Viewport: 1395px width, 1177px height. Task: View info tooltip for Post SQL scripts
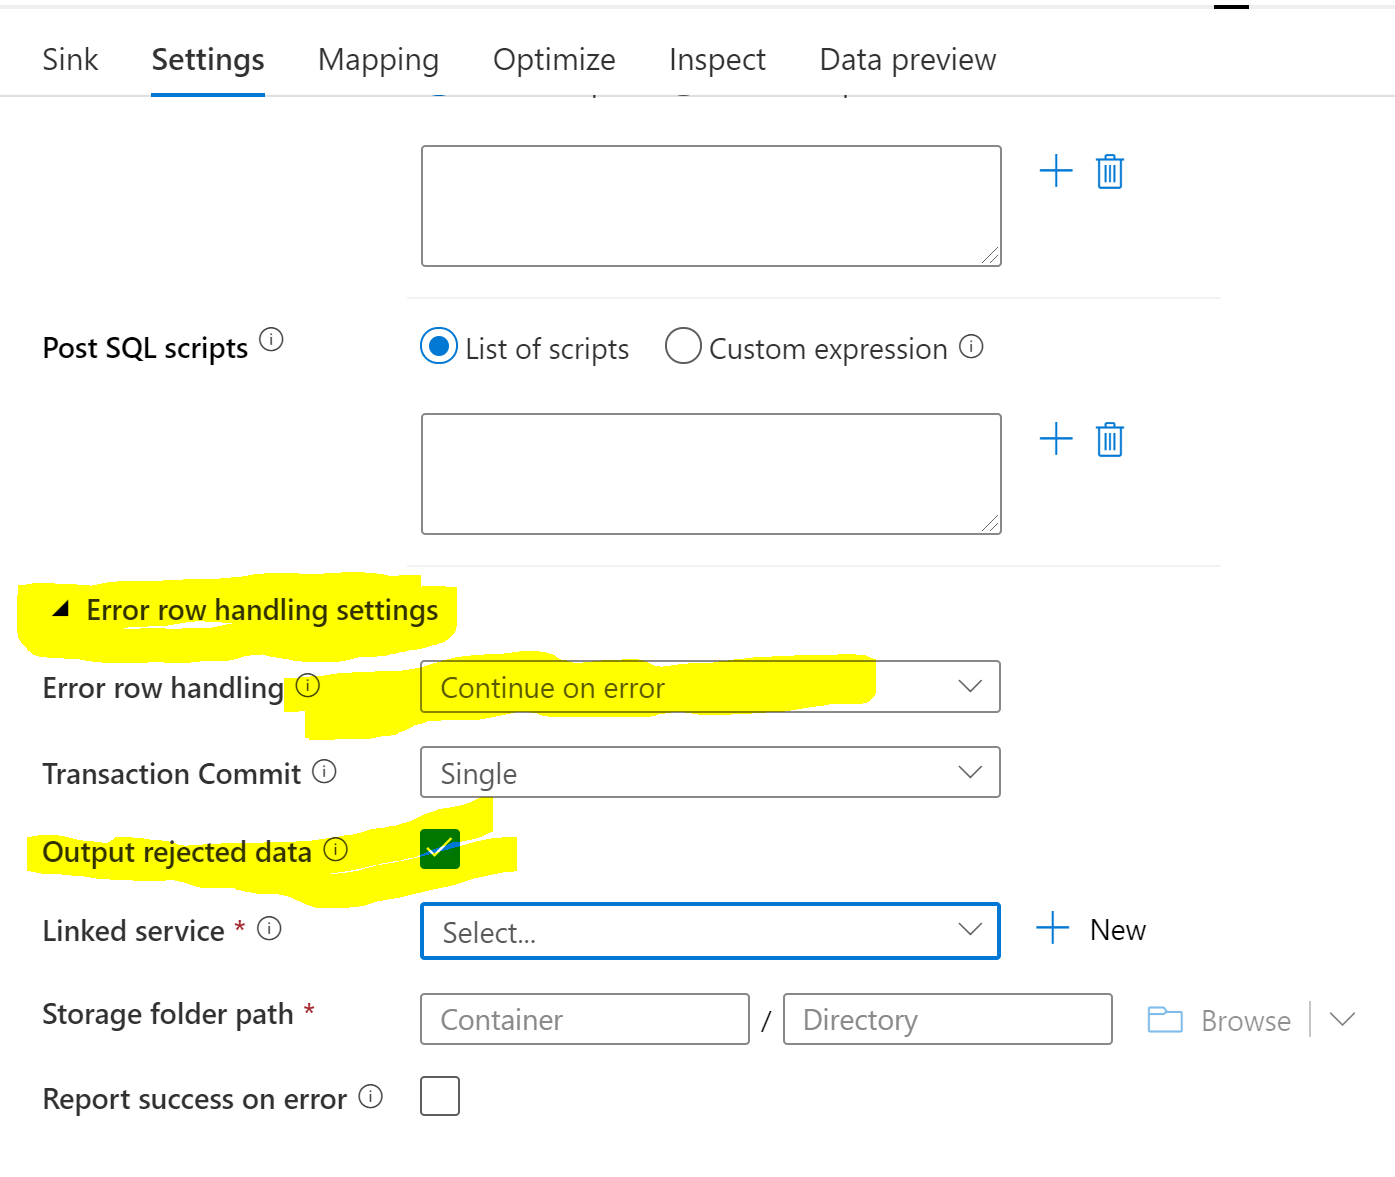271,338
